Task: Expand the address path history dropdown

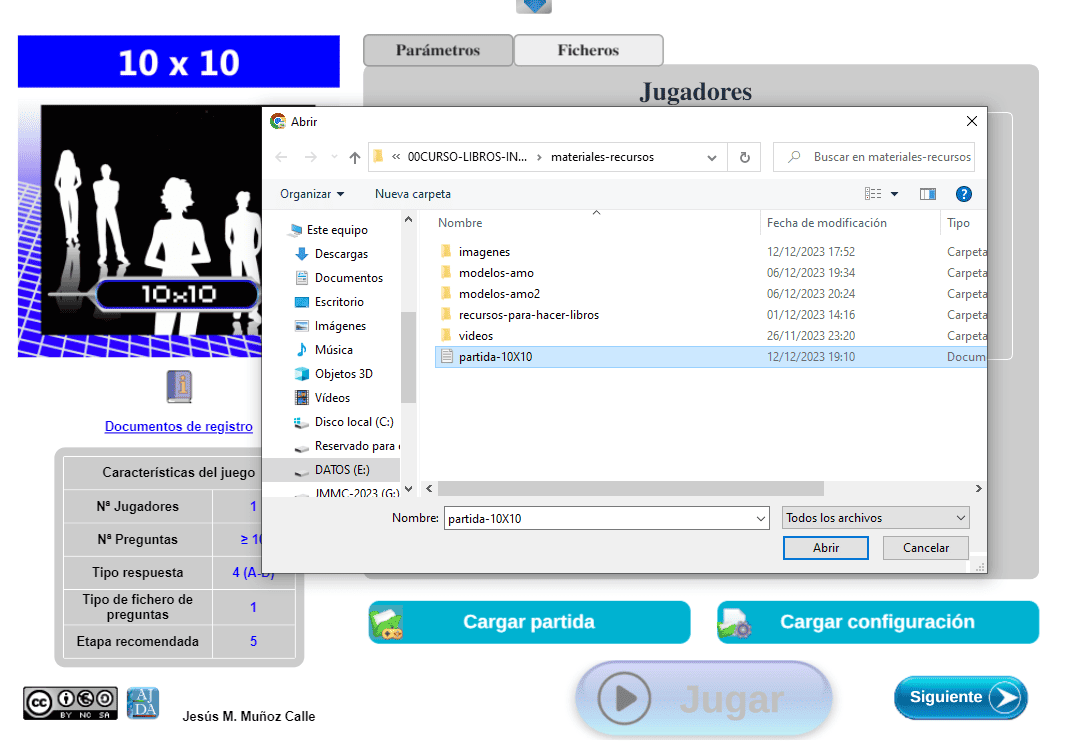Action: coord(712,157)
